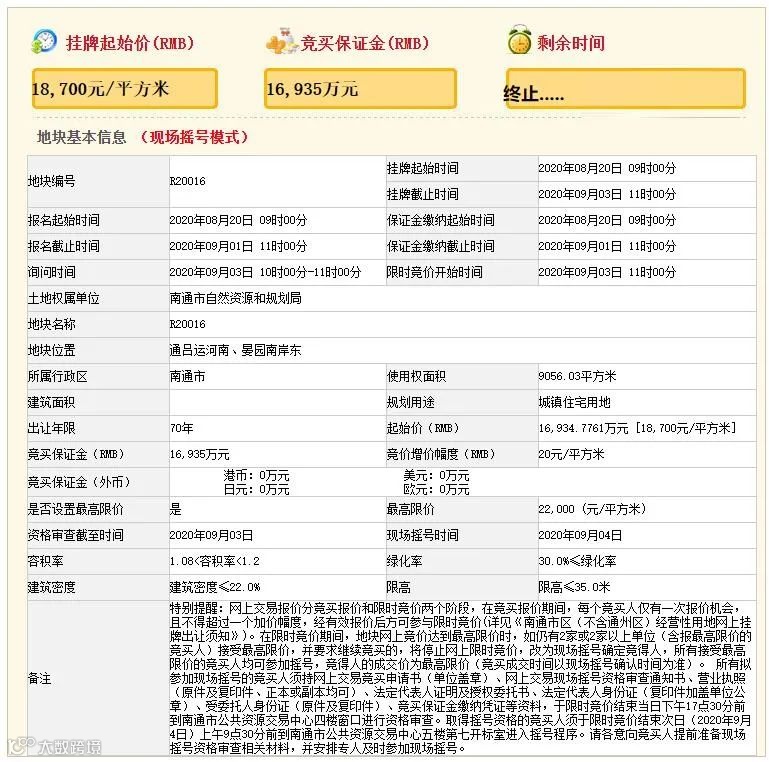
Task: Click the 备注 row label
Action: pos(40,679)
